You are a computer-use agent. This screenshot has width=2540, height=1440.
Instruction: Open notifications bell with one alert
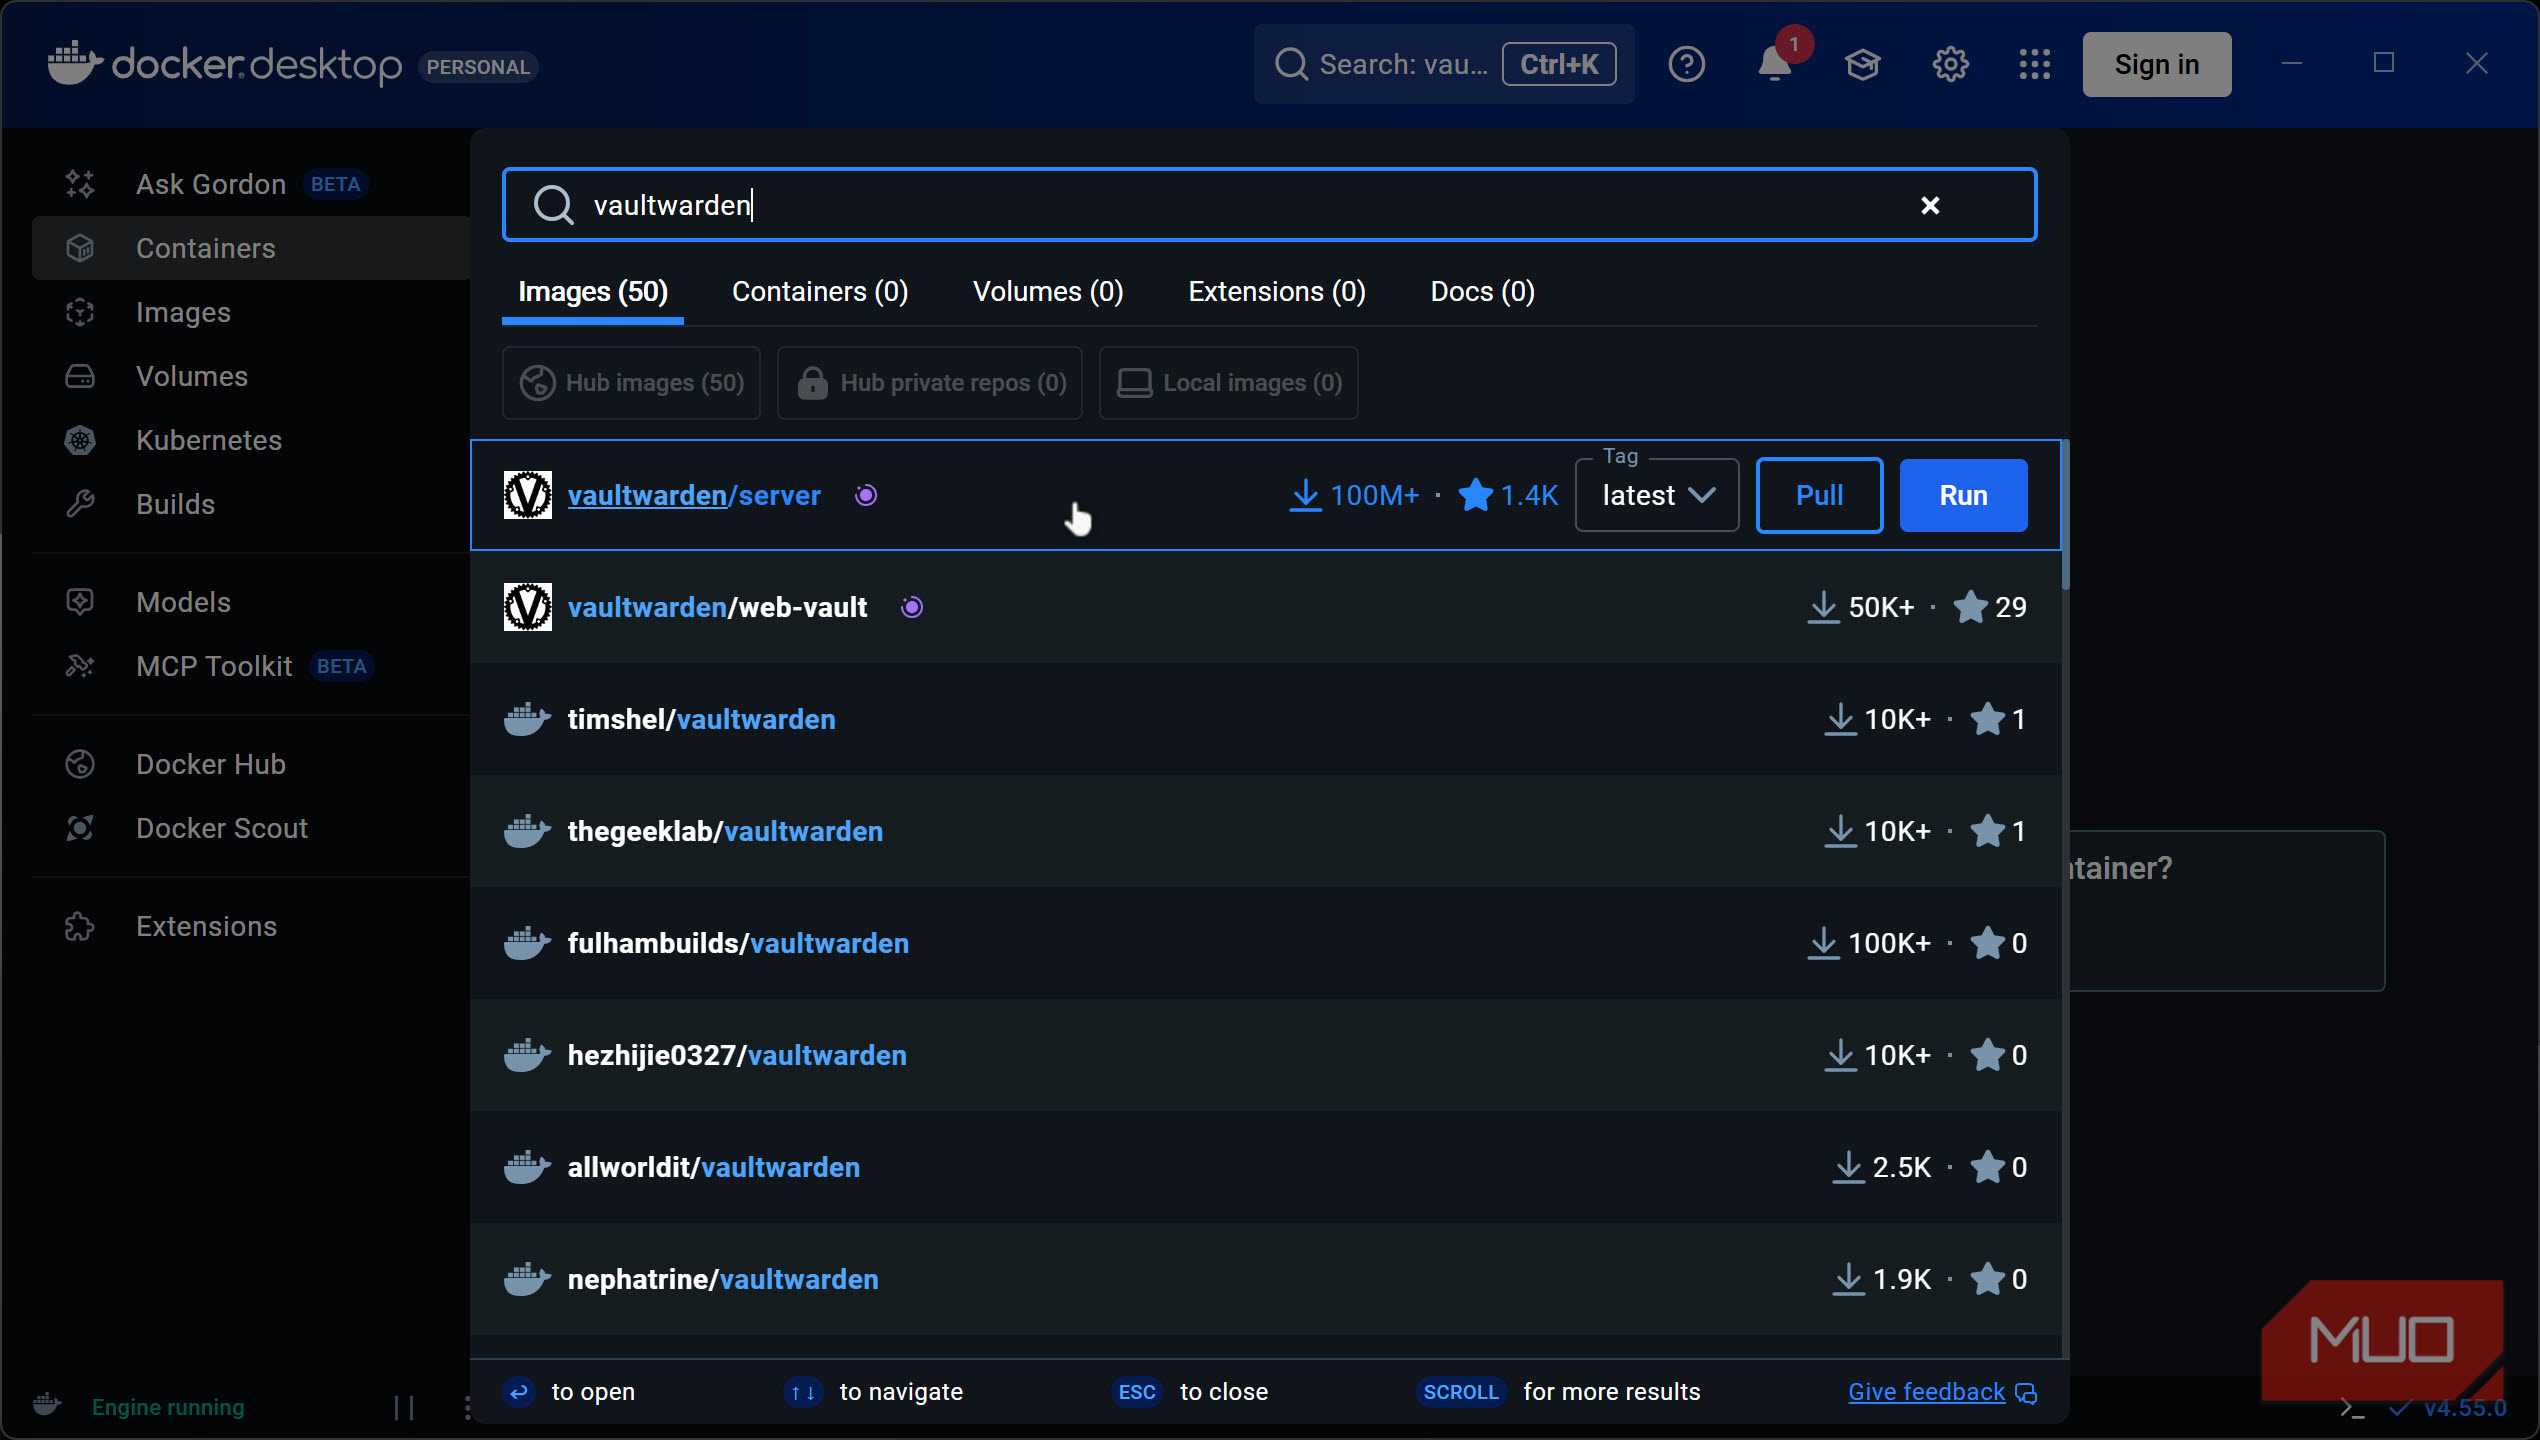point(1775,65)
